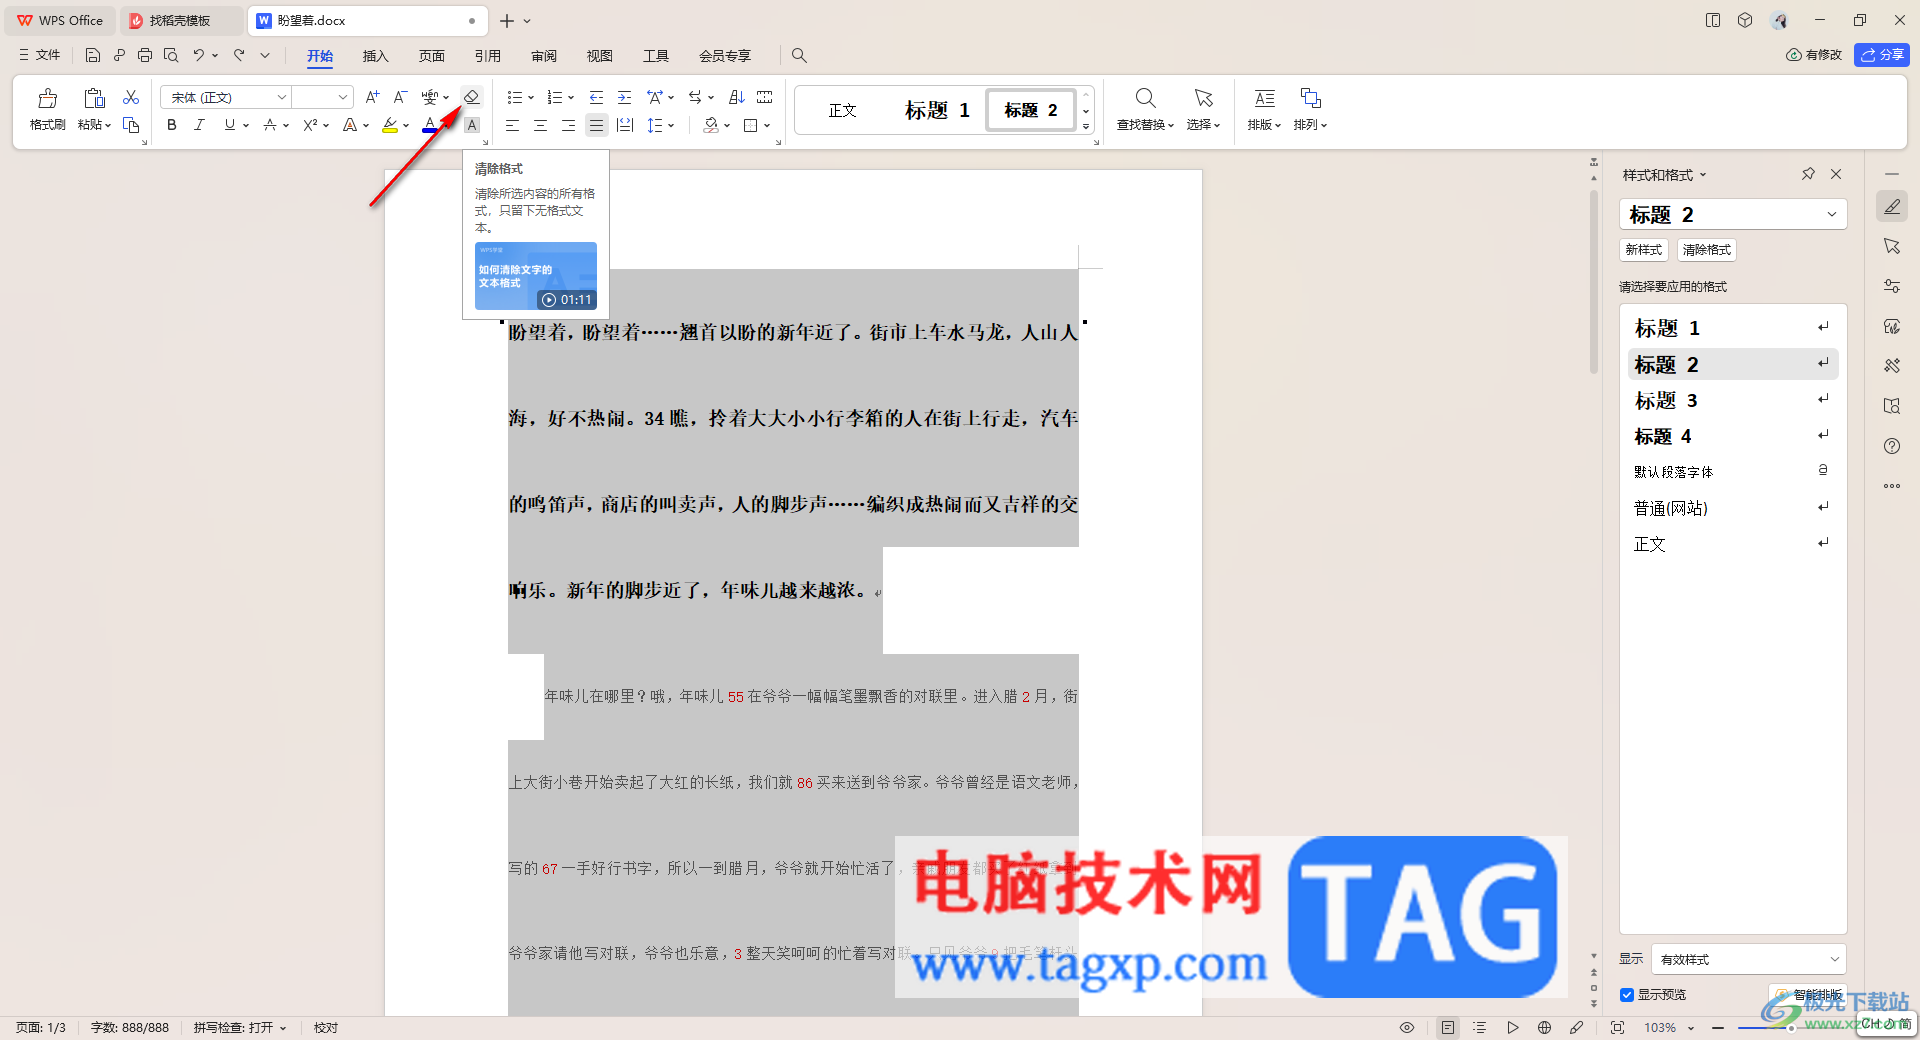This screenshot has height=1040, width=1920.
Task: Click the 分享 share button
Action: pos(1882,55)
